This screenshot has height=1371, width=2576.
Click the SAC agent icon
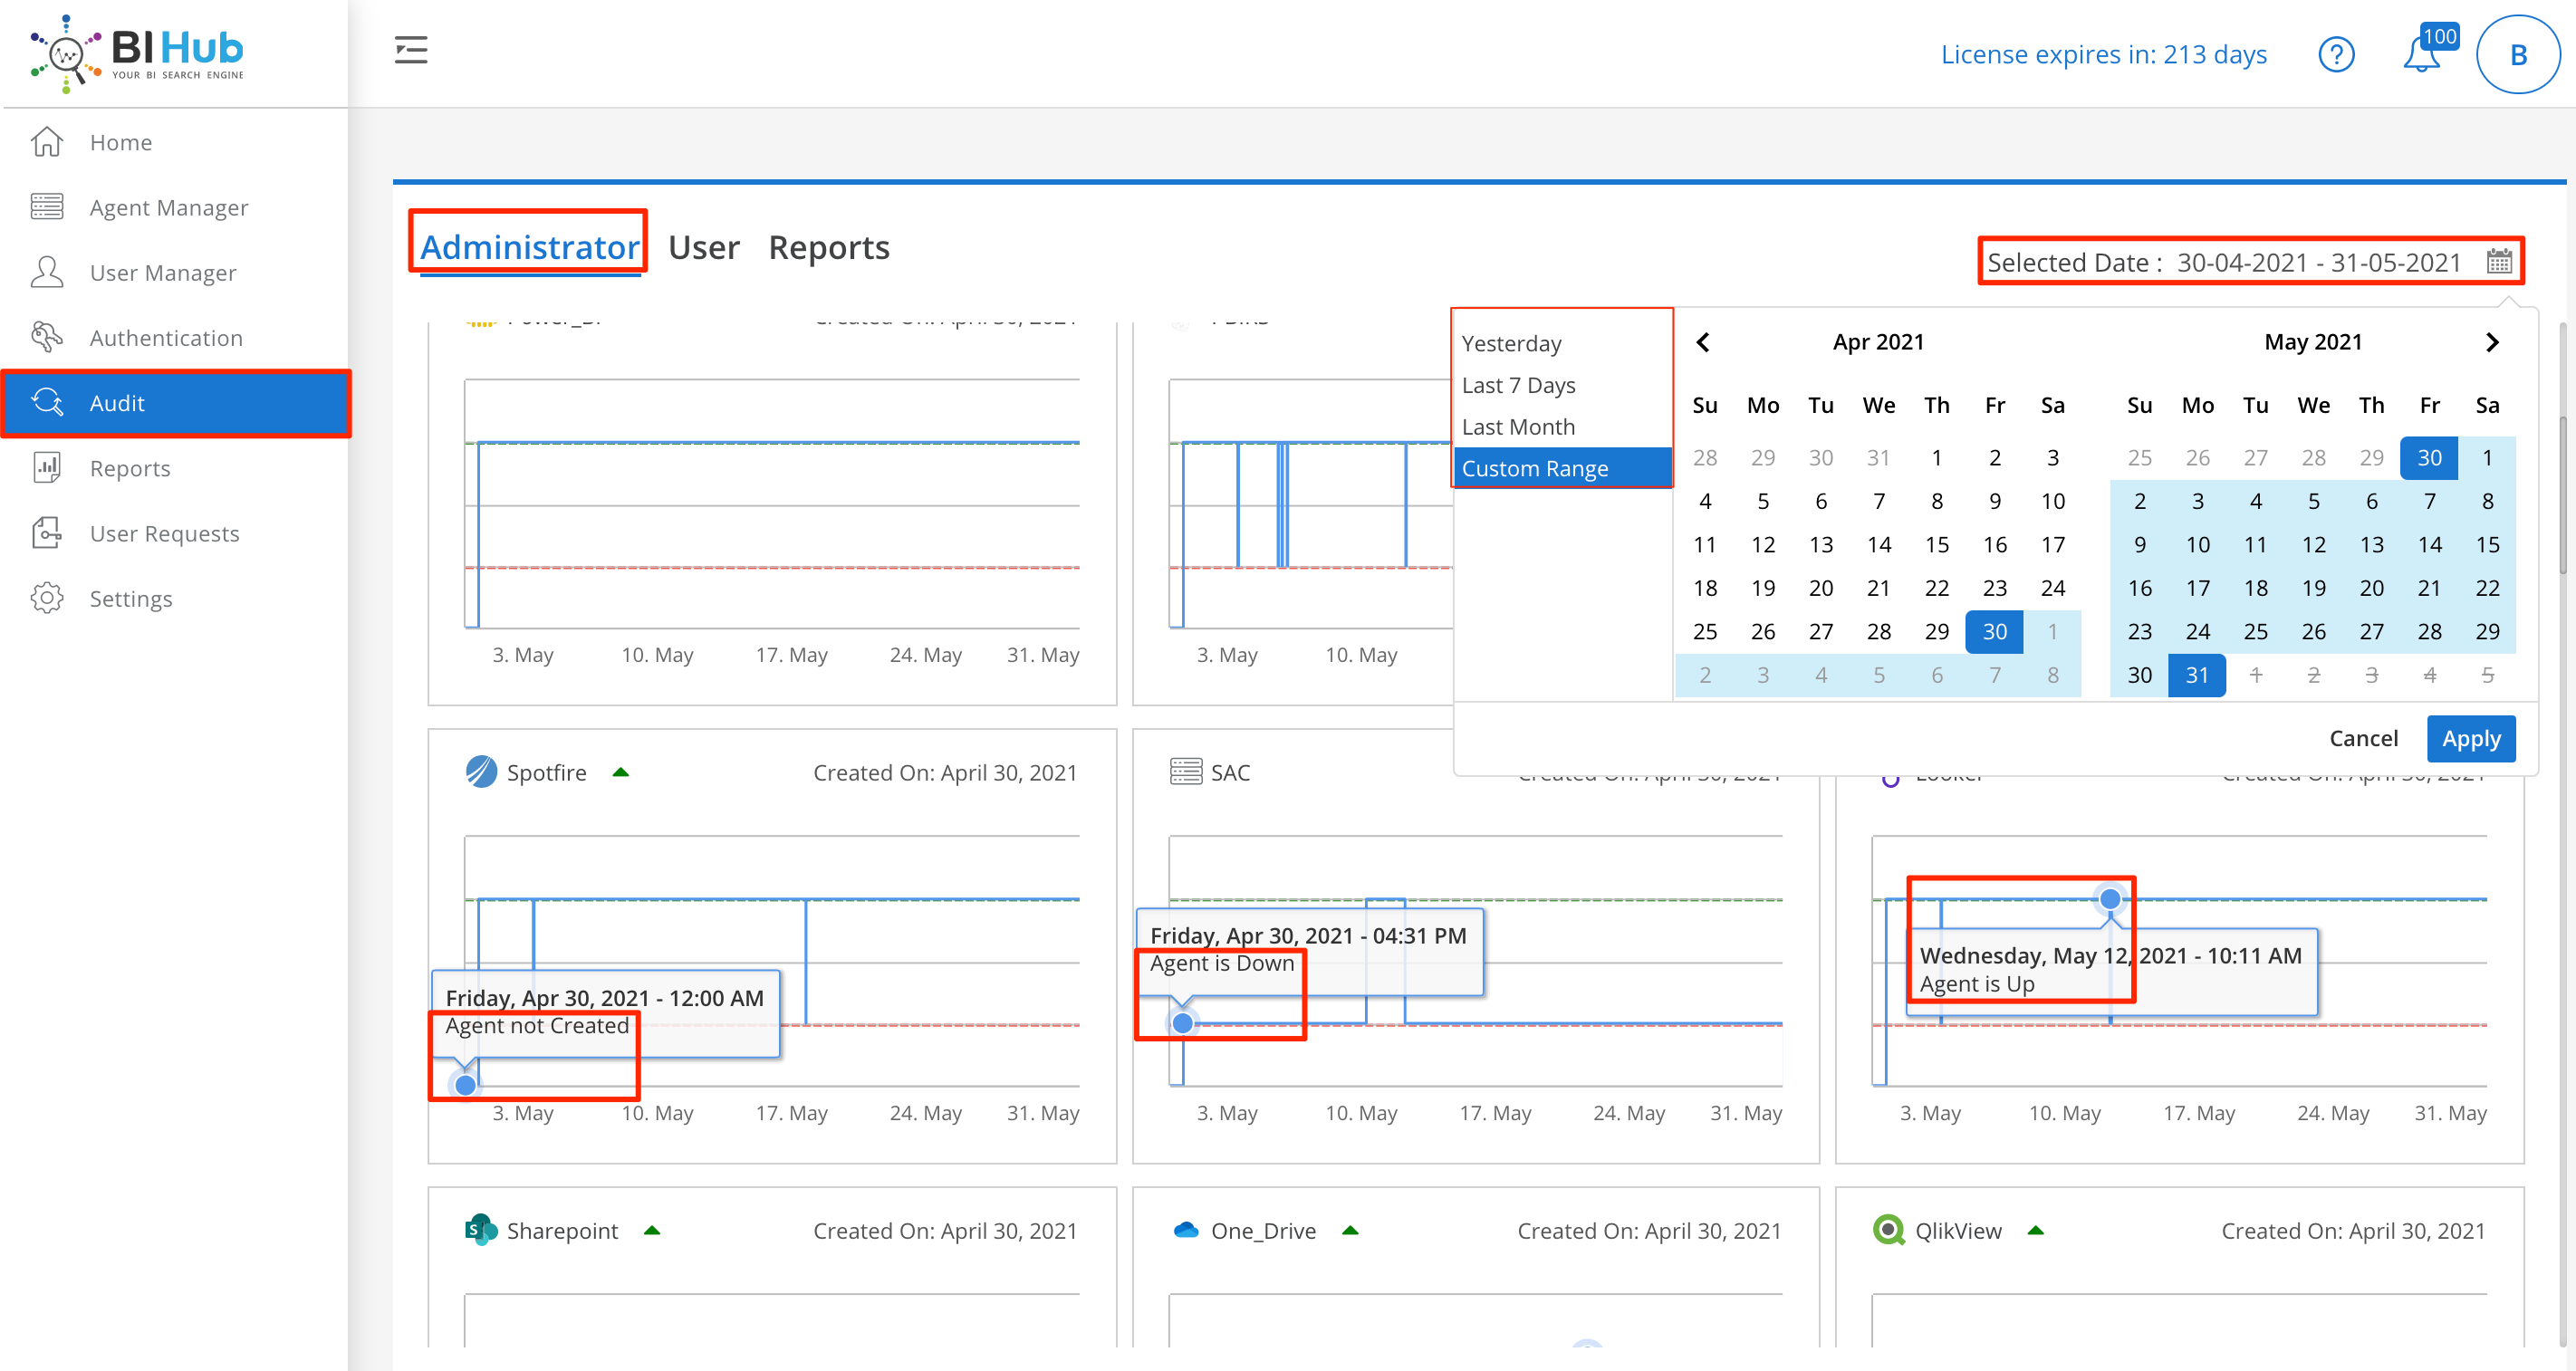coord(1185,772)
